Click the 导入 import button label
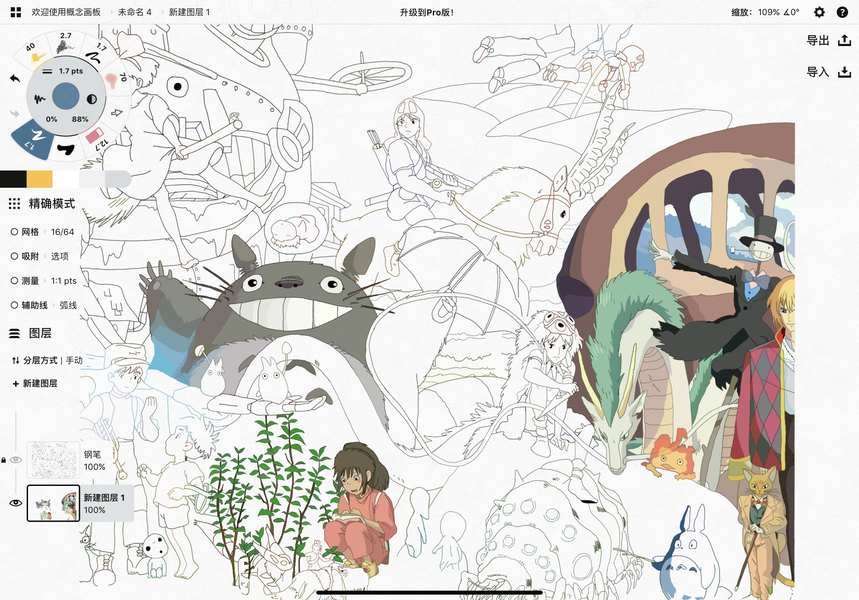This screenshot has height=600, width=859. (818, 72)
